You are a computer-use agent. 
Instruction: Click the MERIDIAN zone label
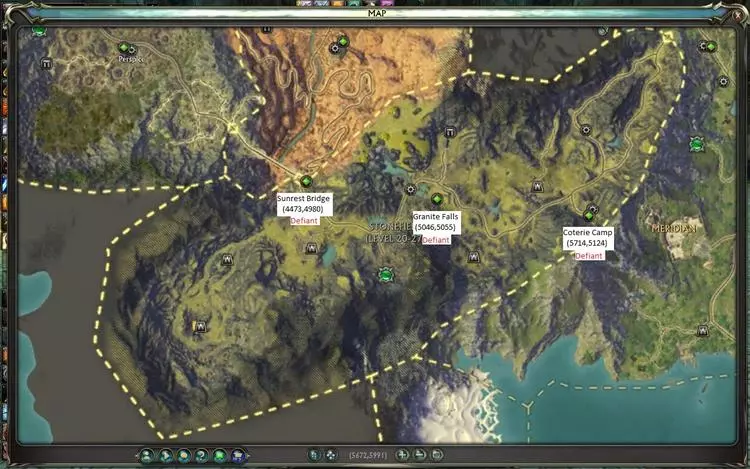click(673, 229)
